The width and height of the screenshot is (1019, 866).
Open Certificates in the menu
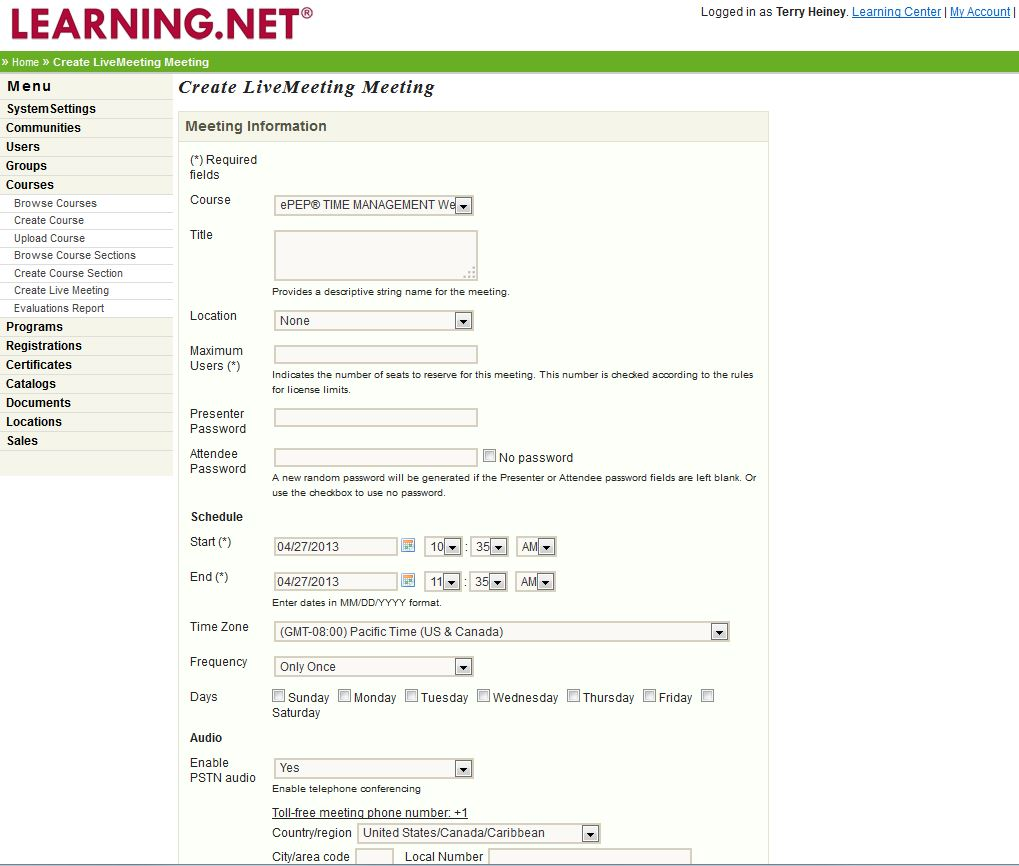tap(39, 364)
